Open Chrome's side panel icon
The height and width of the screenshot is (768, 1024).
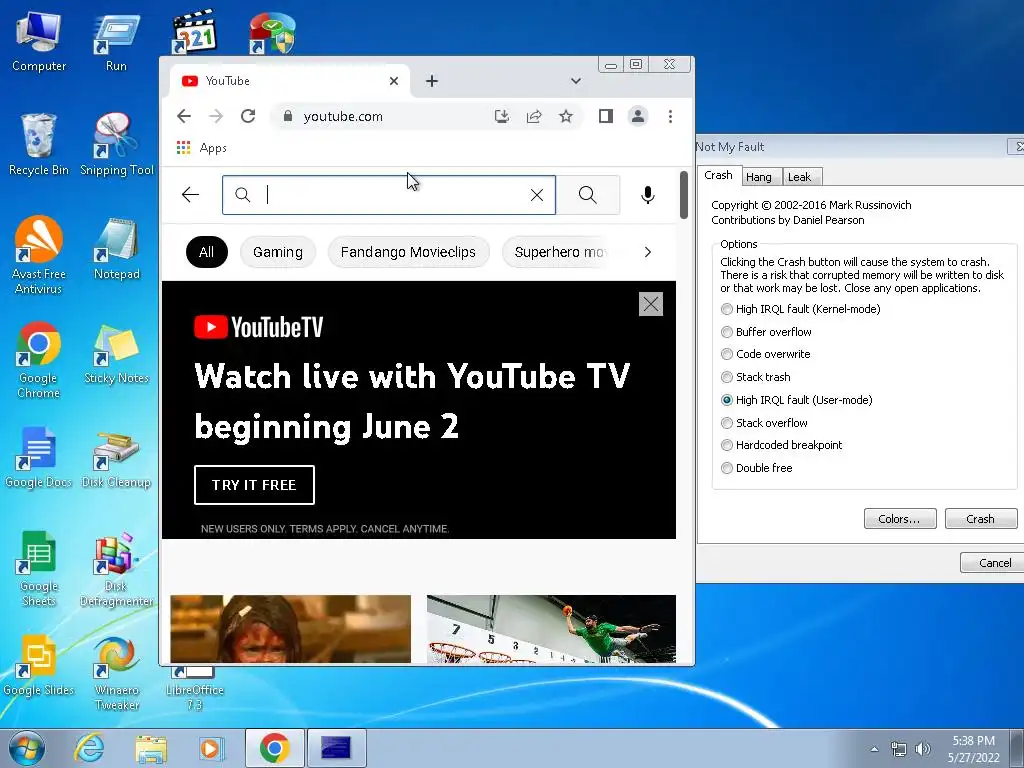click(605, 116)
